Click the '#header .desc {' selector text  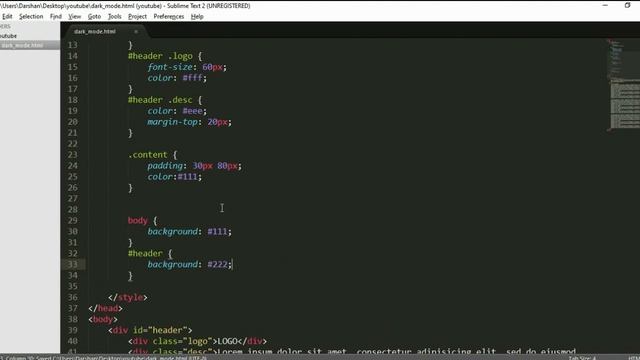tap(165, 100)
